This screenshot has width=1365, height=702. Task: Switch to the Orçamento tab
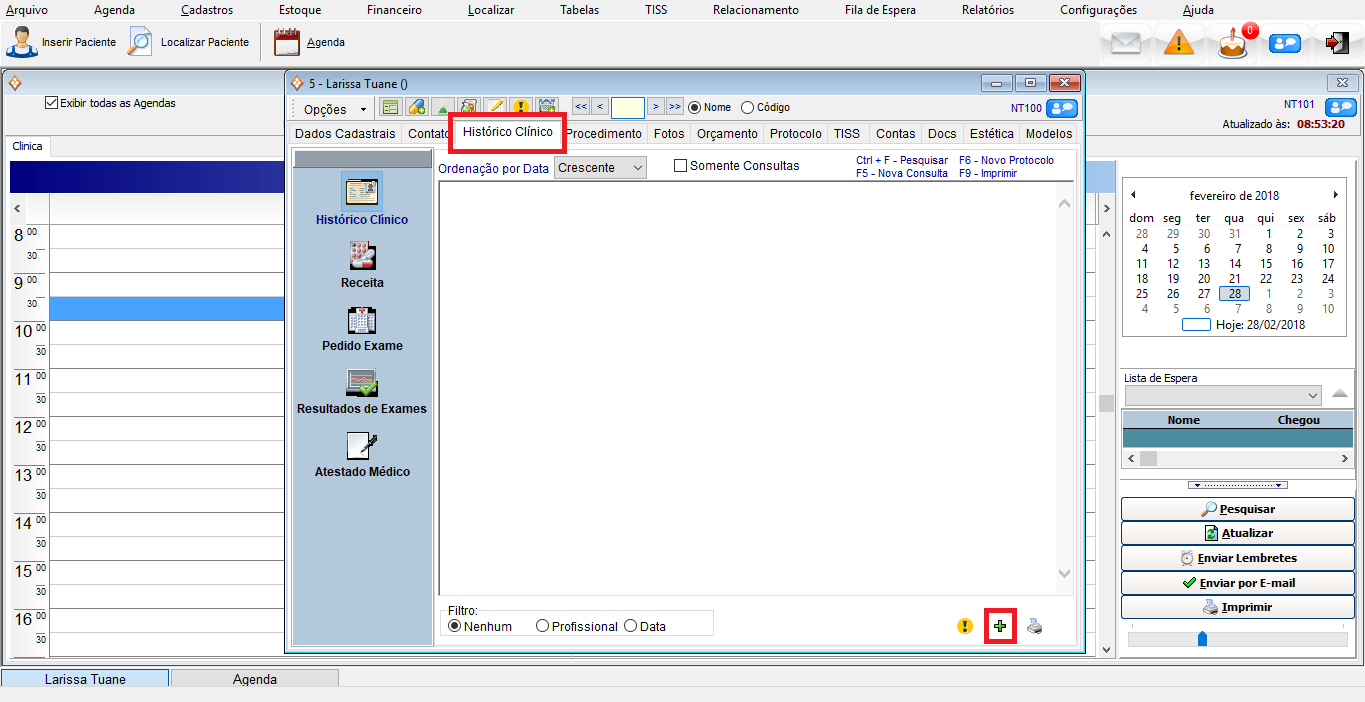727,134
